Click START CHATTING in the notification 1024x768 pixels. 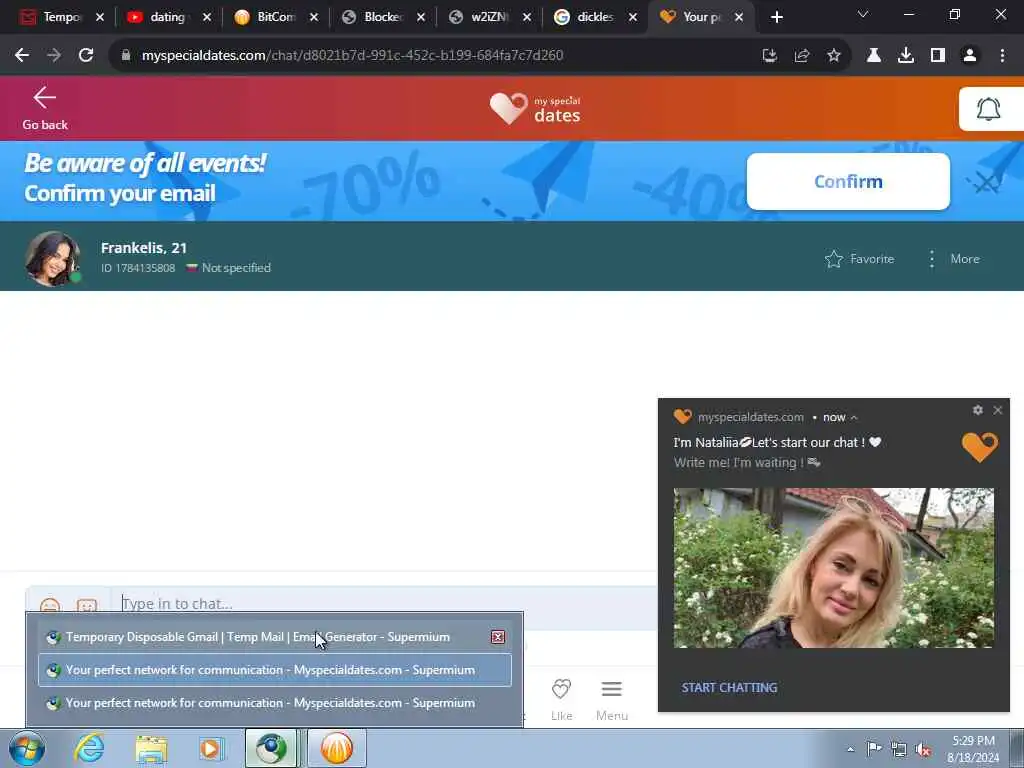[729, 687]
